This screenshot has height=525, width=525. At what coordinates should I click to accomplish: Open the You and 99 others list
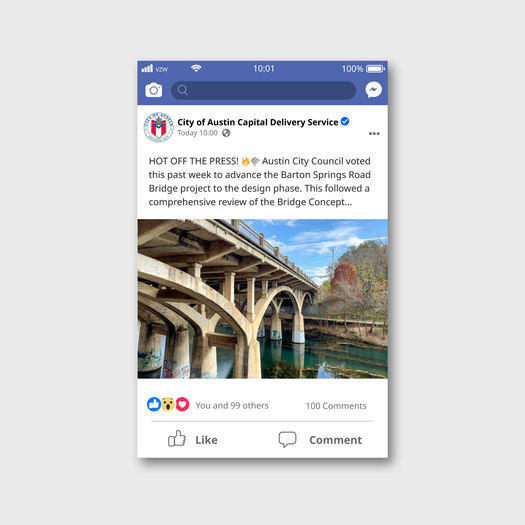coord(232,405)
